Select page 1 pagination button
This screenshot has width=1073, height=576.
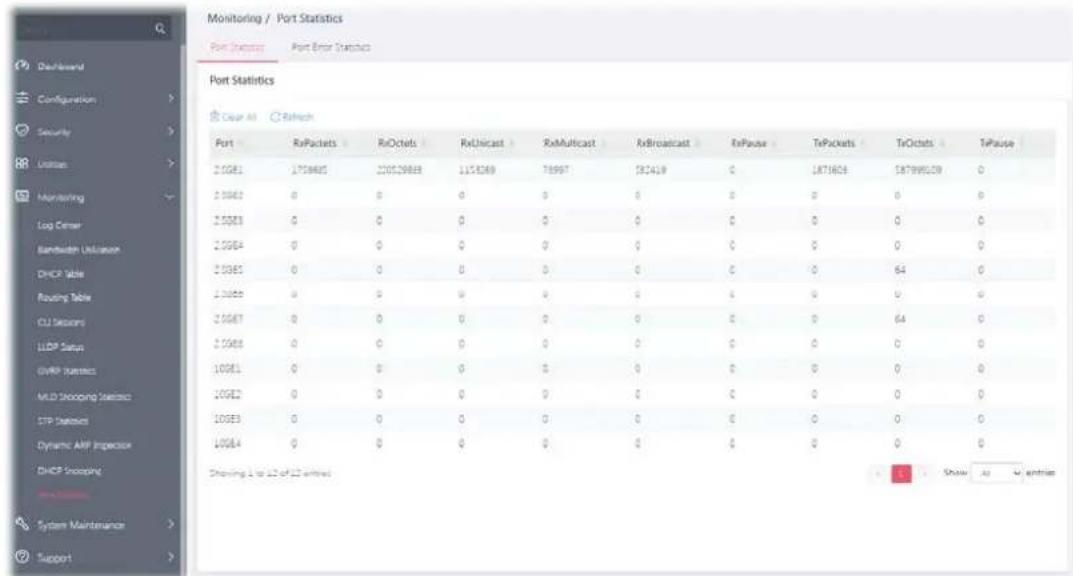(x=901, y=473)
